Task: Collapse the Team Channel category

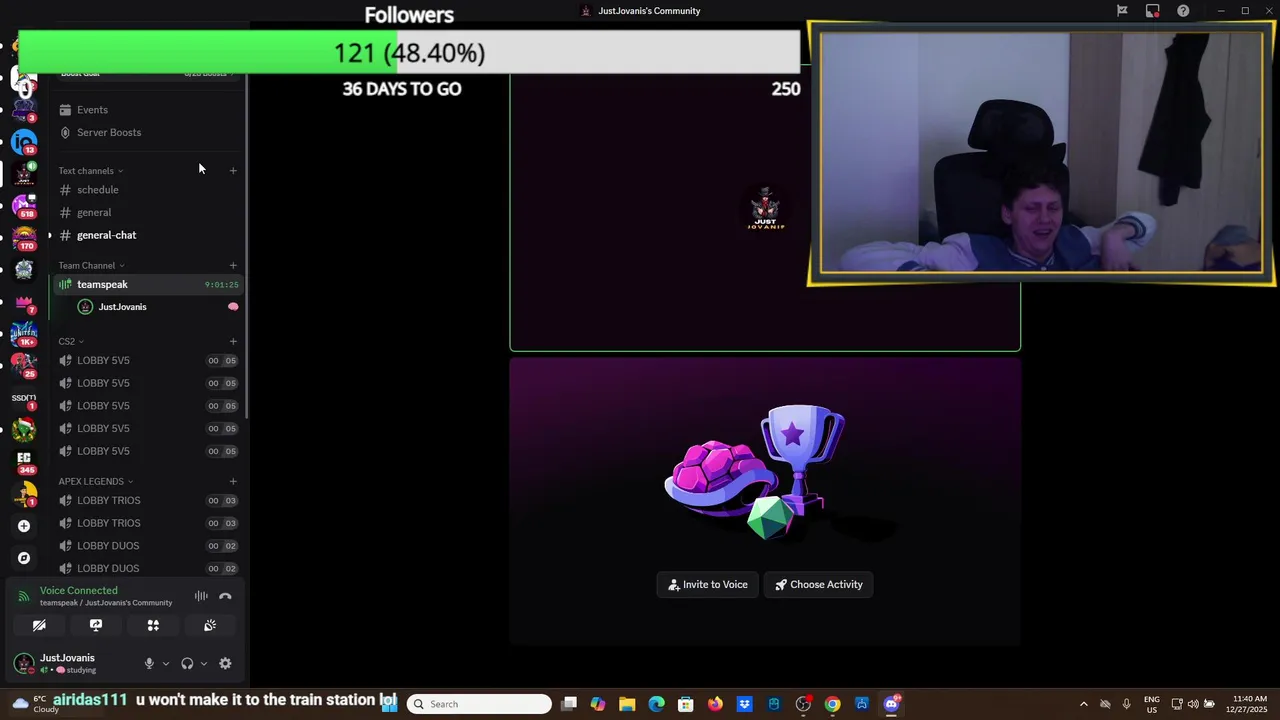Action: [91, 266]
